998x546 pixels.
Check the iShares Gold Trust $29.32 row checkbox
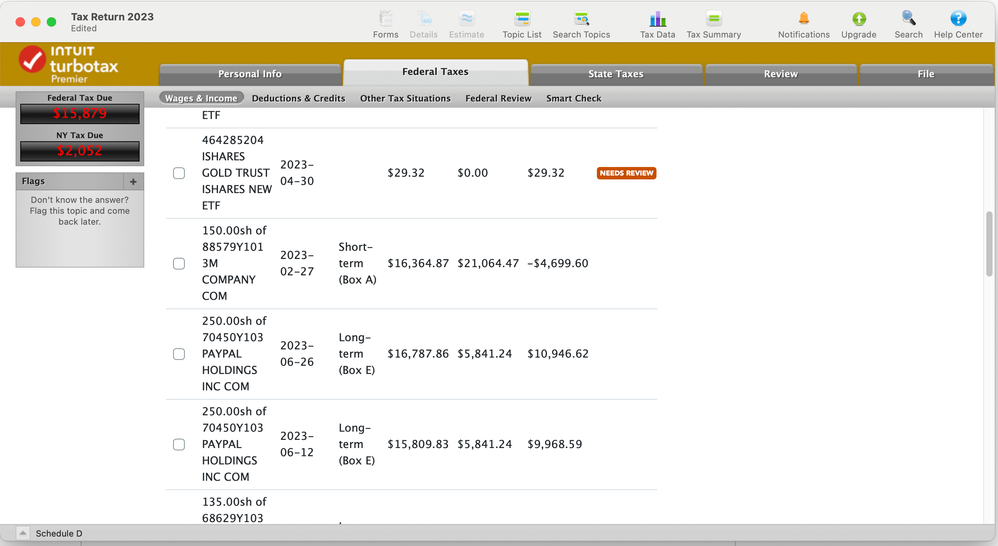(179, 173)
